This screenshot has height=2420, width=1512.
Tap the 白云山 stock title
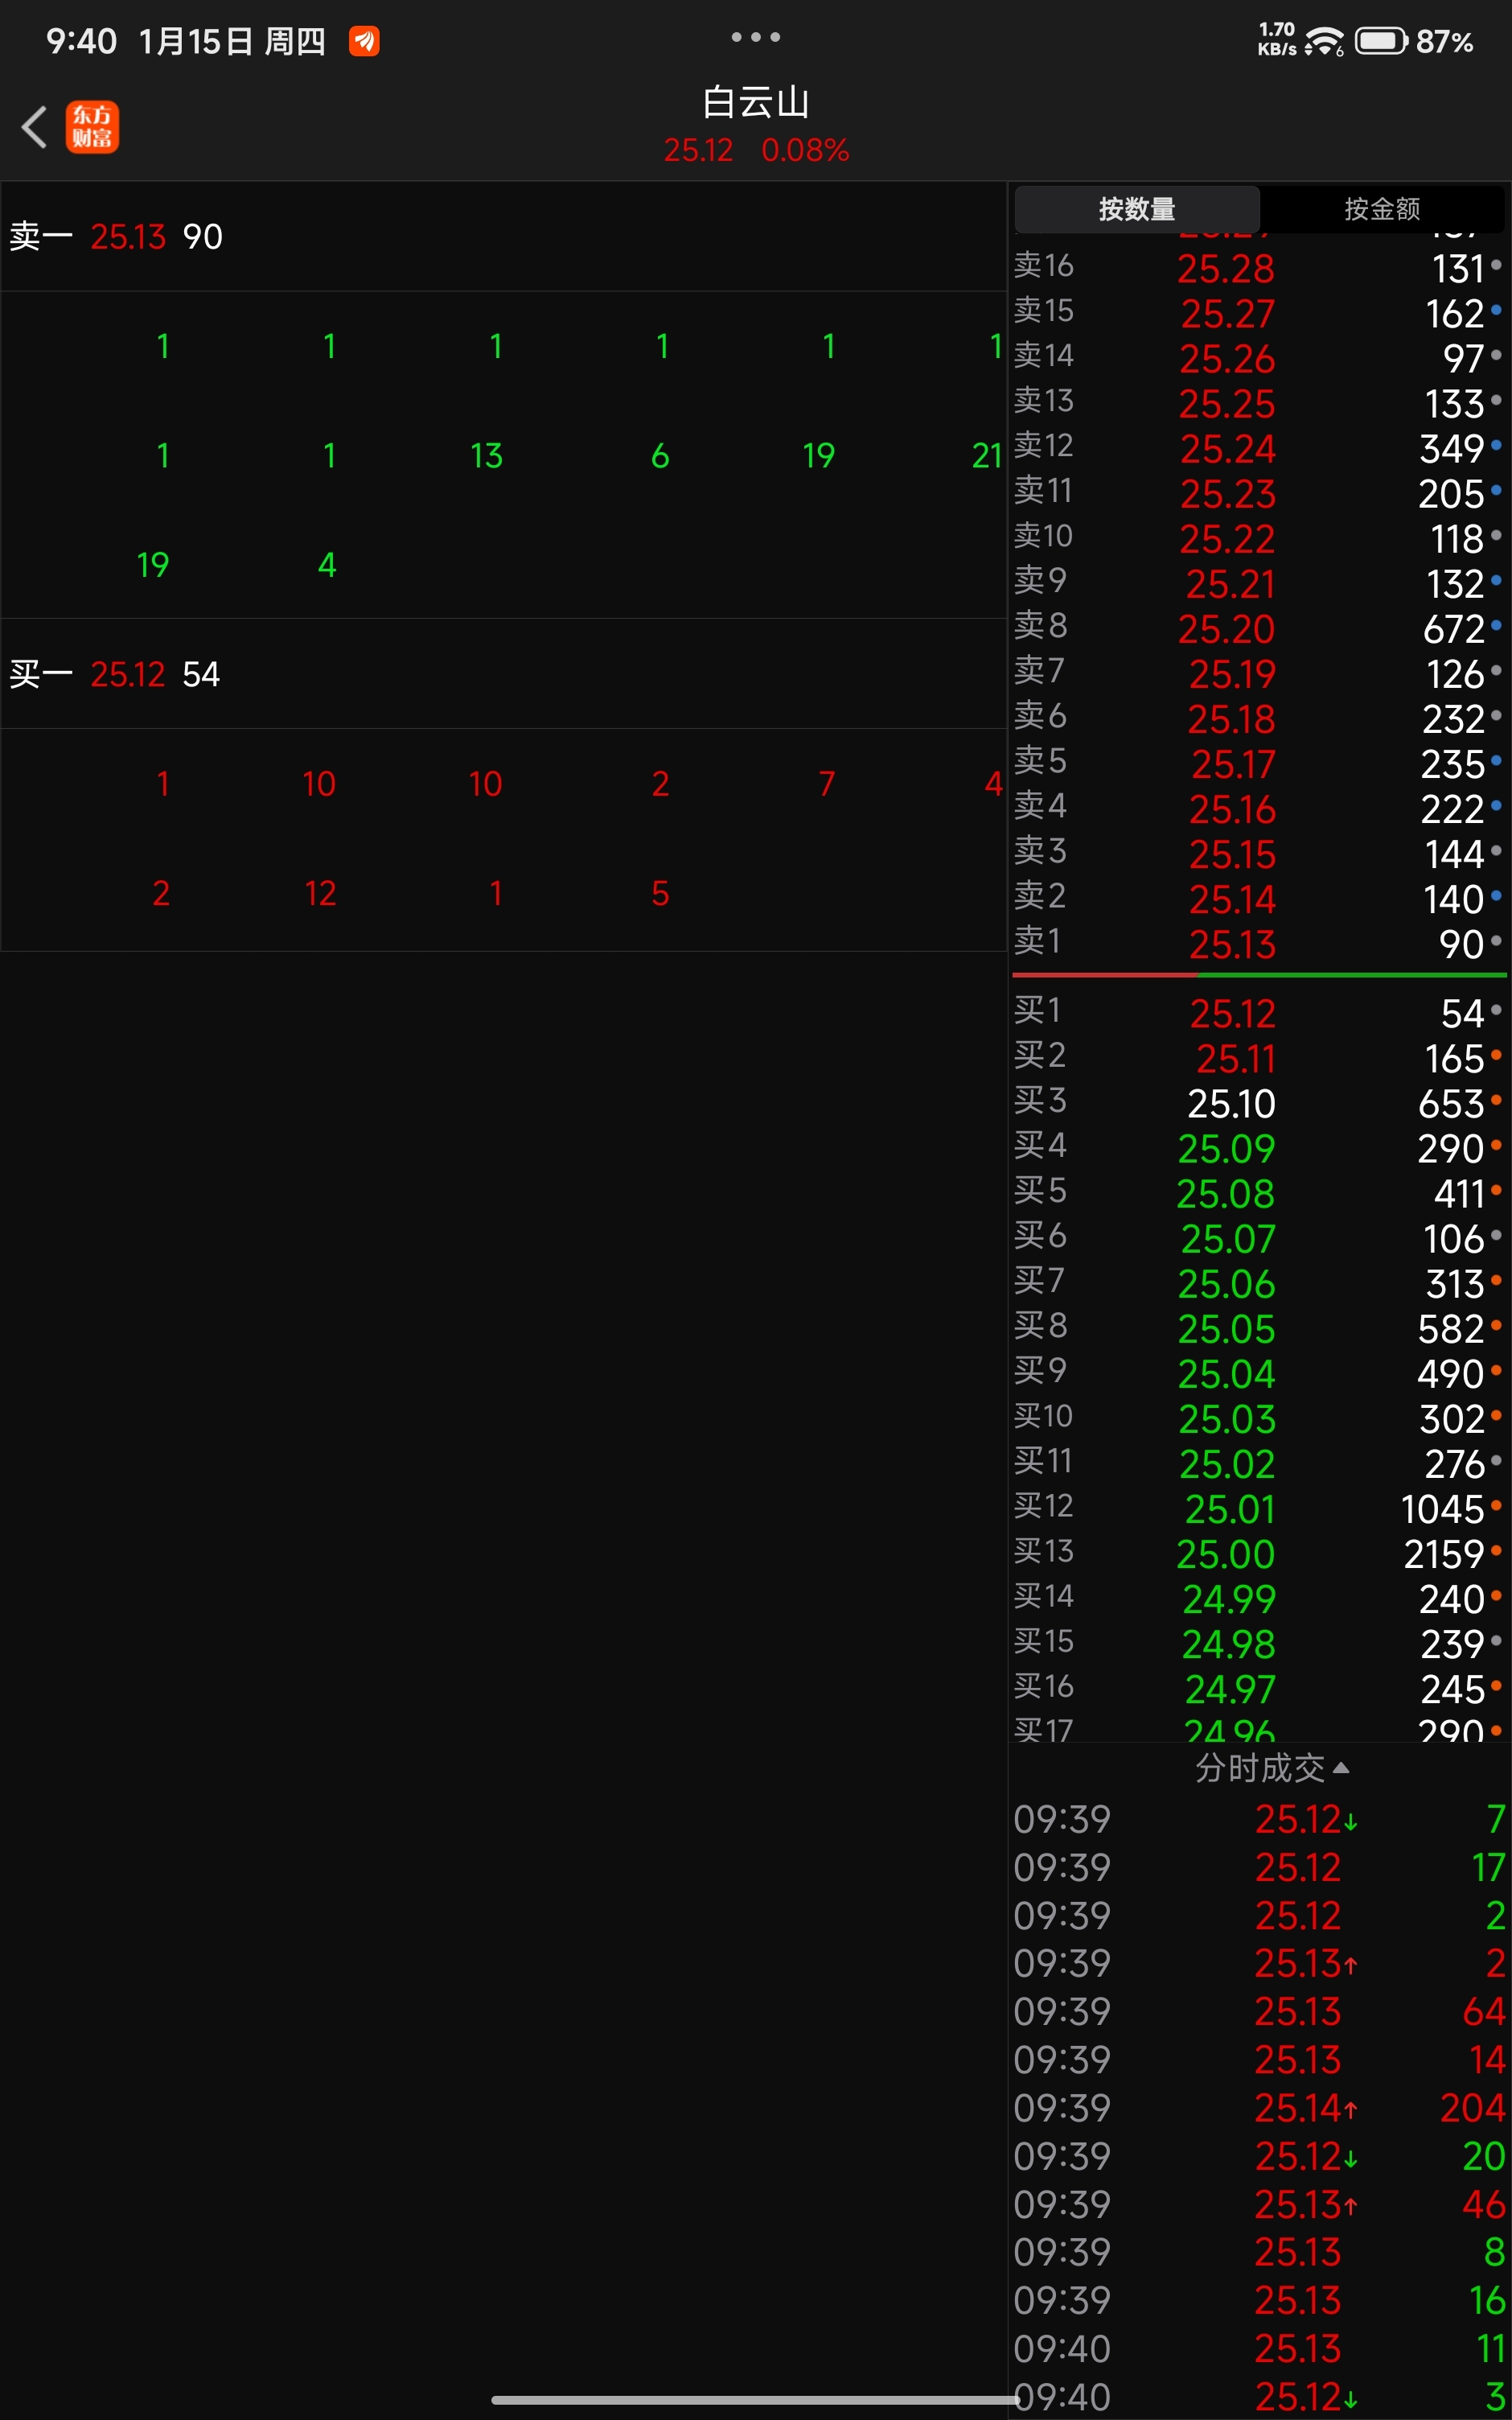click(x=755, y=102)
